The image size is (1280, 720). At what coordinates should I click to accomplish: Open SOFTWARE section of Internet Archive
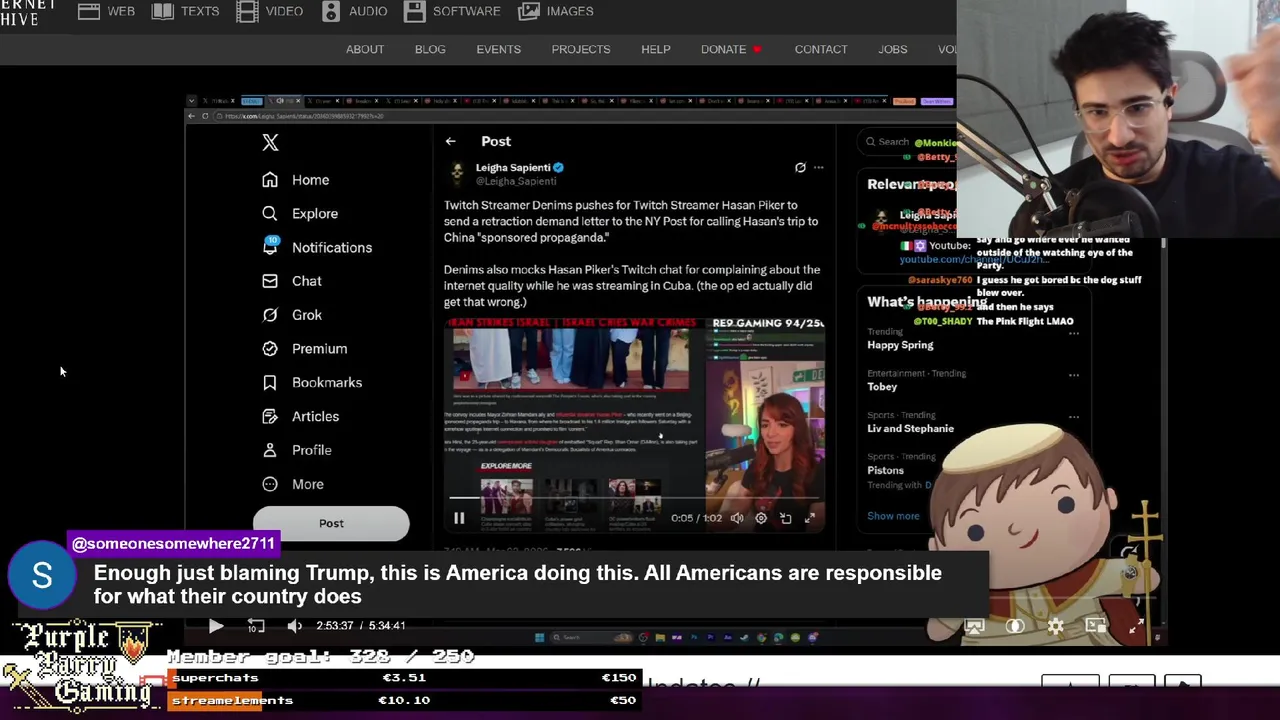453,11
